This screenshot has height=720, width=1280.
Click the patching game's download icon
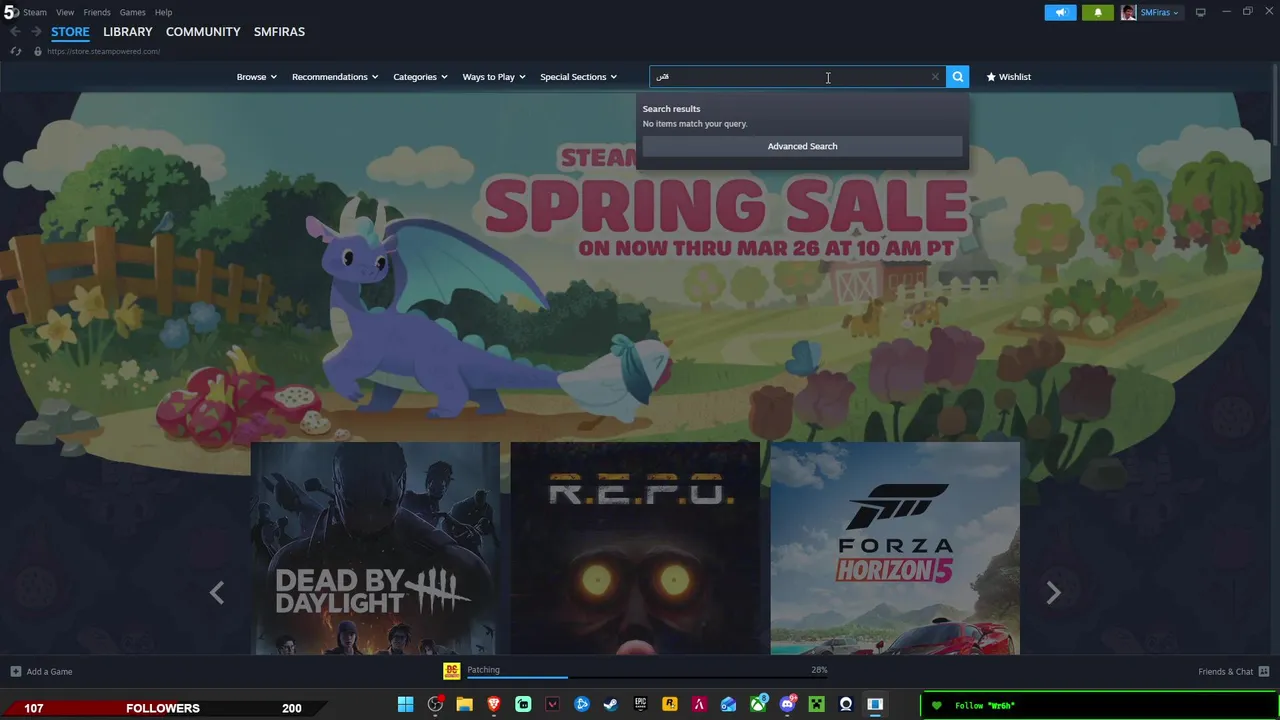click(x=452, y=671)
